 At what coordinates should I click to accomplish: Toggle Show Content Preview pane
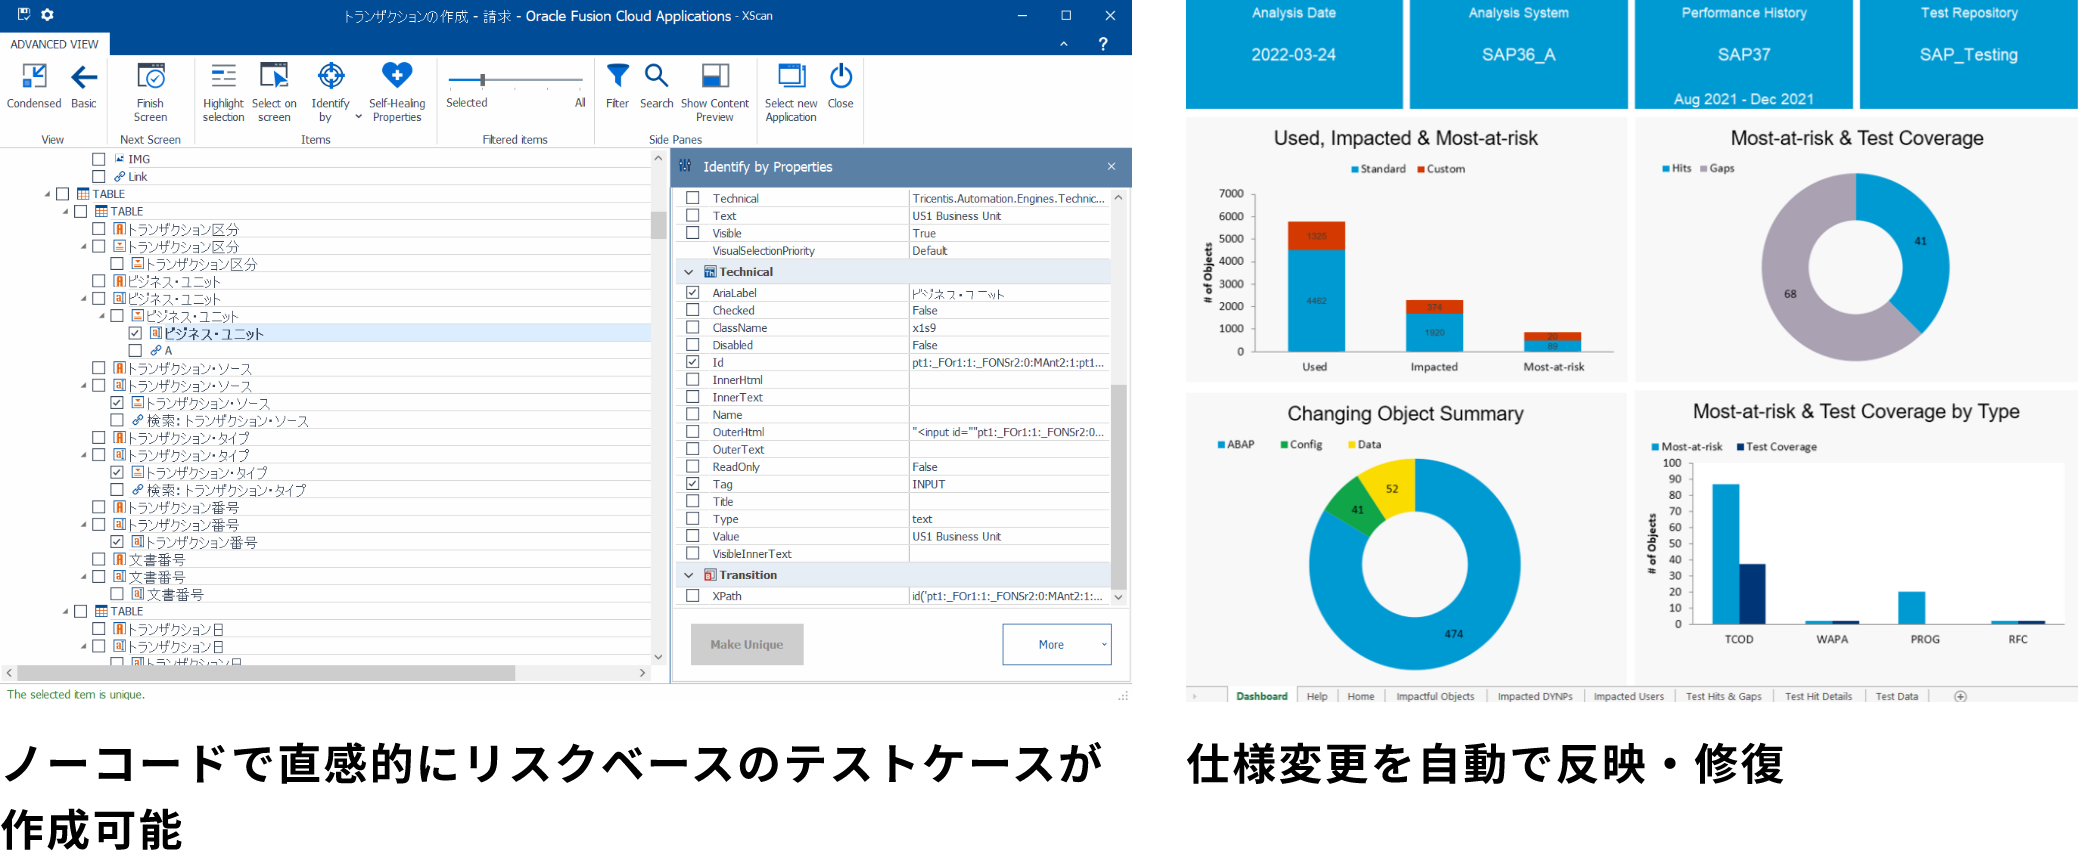[715, 92]
